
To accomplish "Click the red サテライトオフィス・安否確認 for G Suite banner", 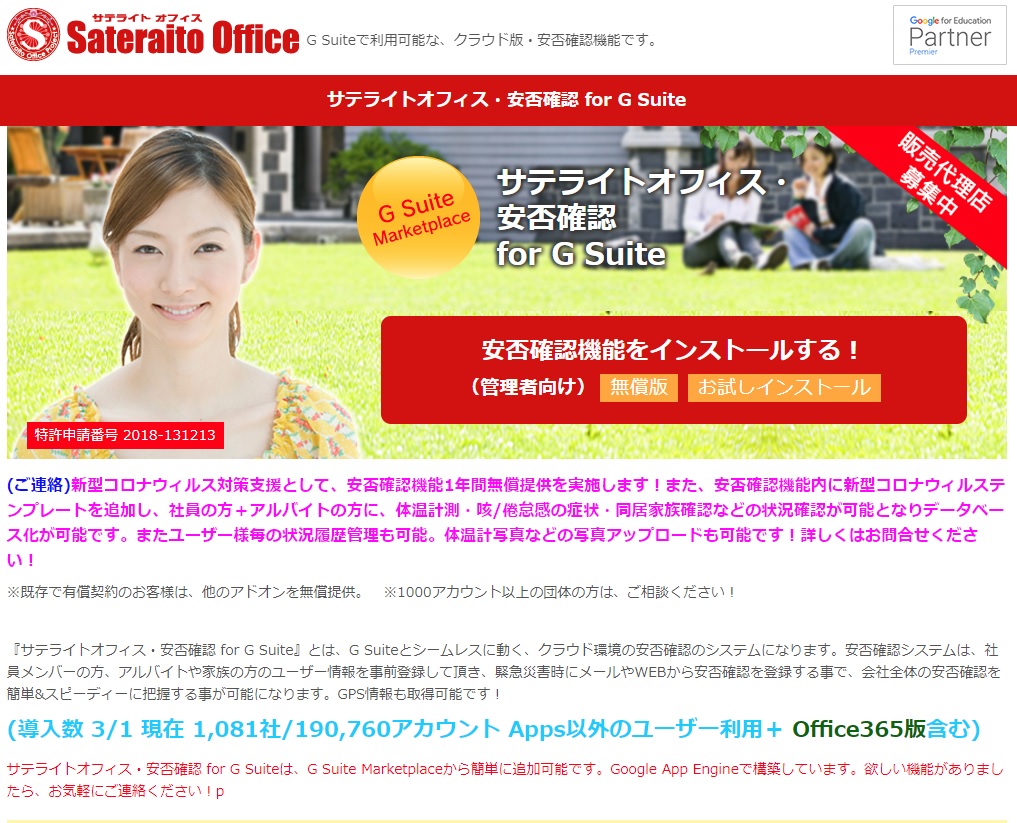I will pyautogui.click(x=508, y=100).
